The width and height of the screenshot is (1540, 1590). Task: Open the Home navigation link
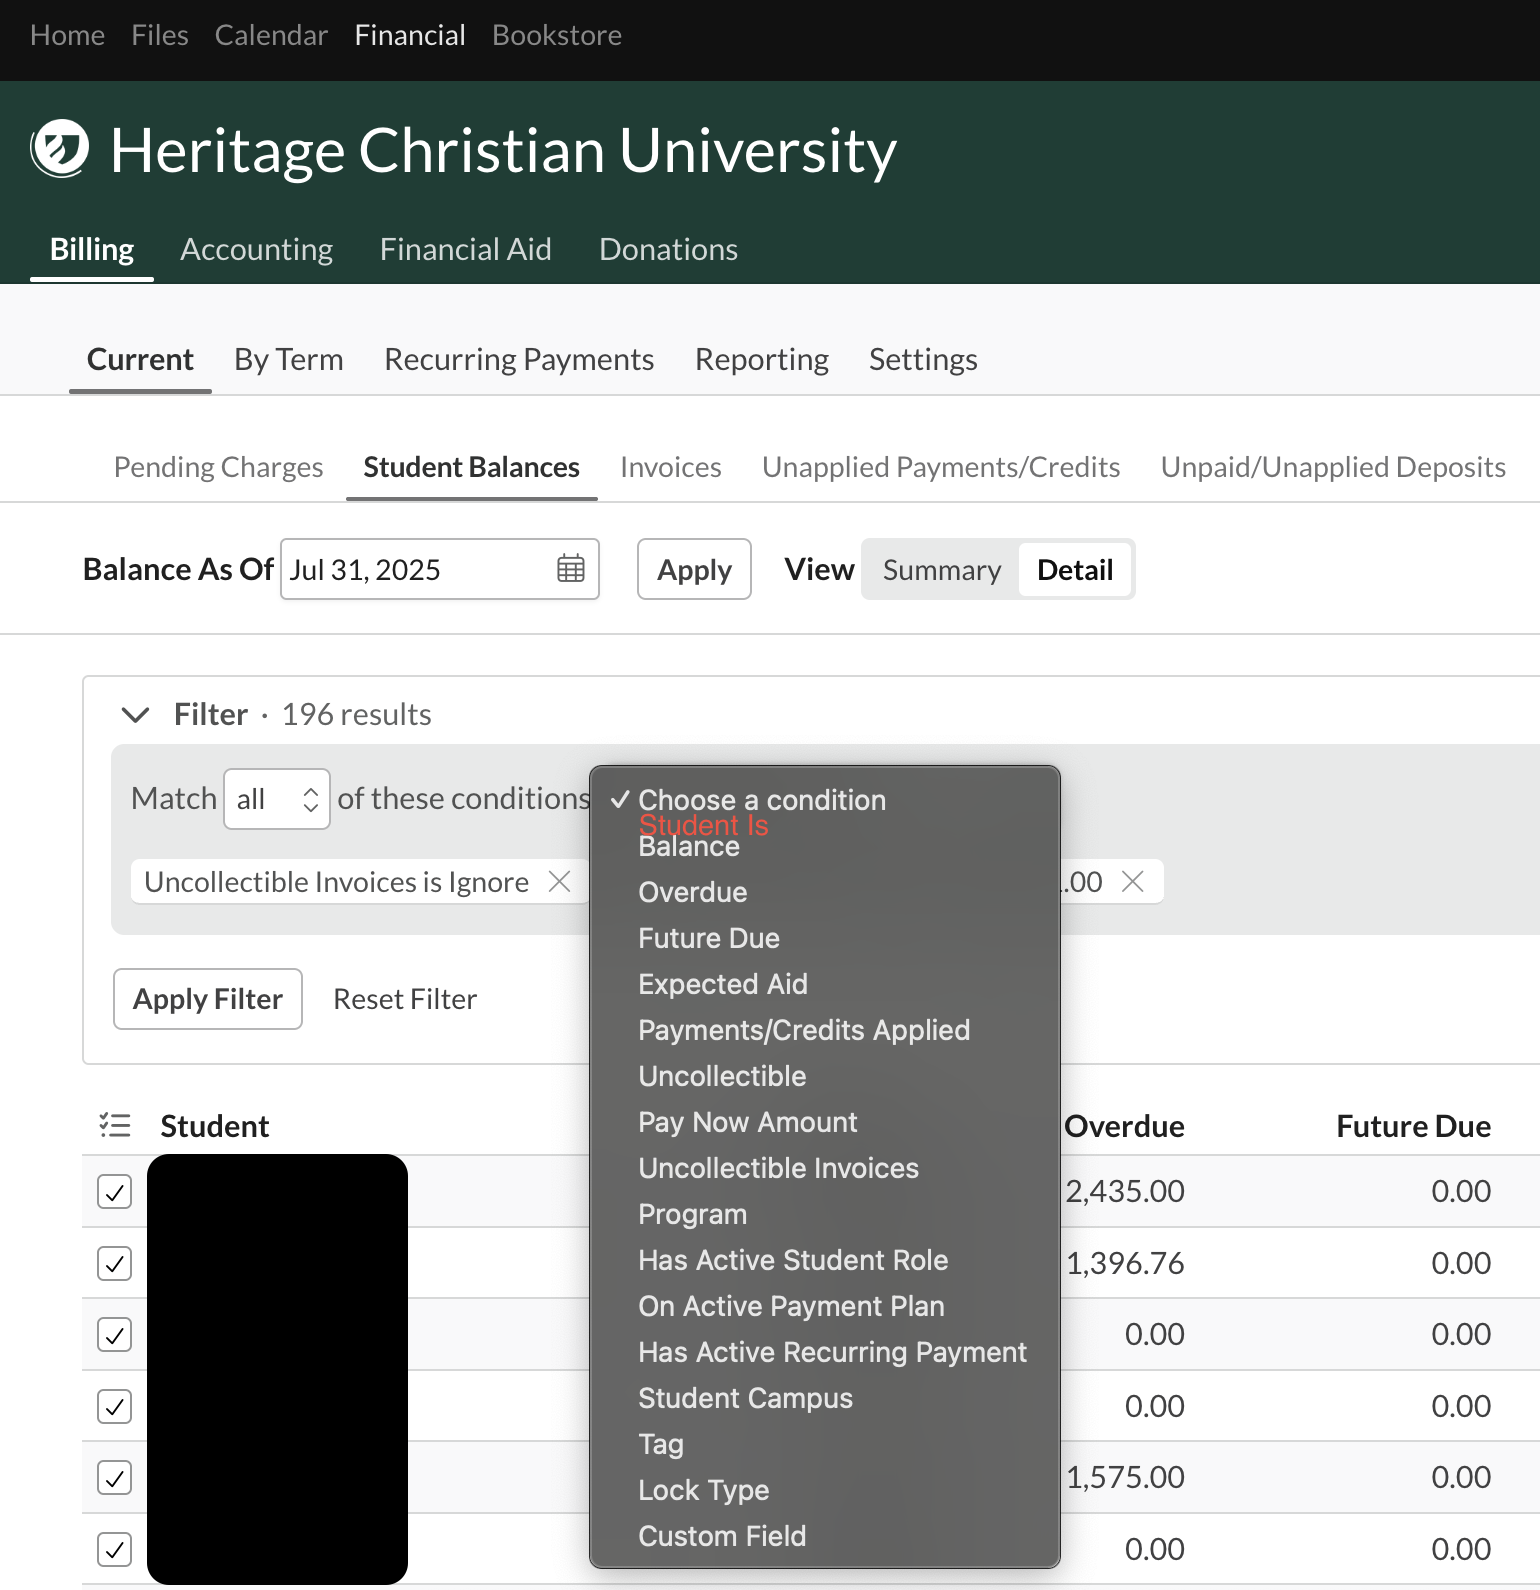[x=67, y=35]
